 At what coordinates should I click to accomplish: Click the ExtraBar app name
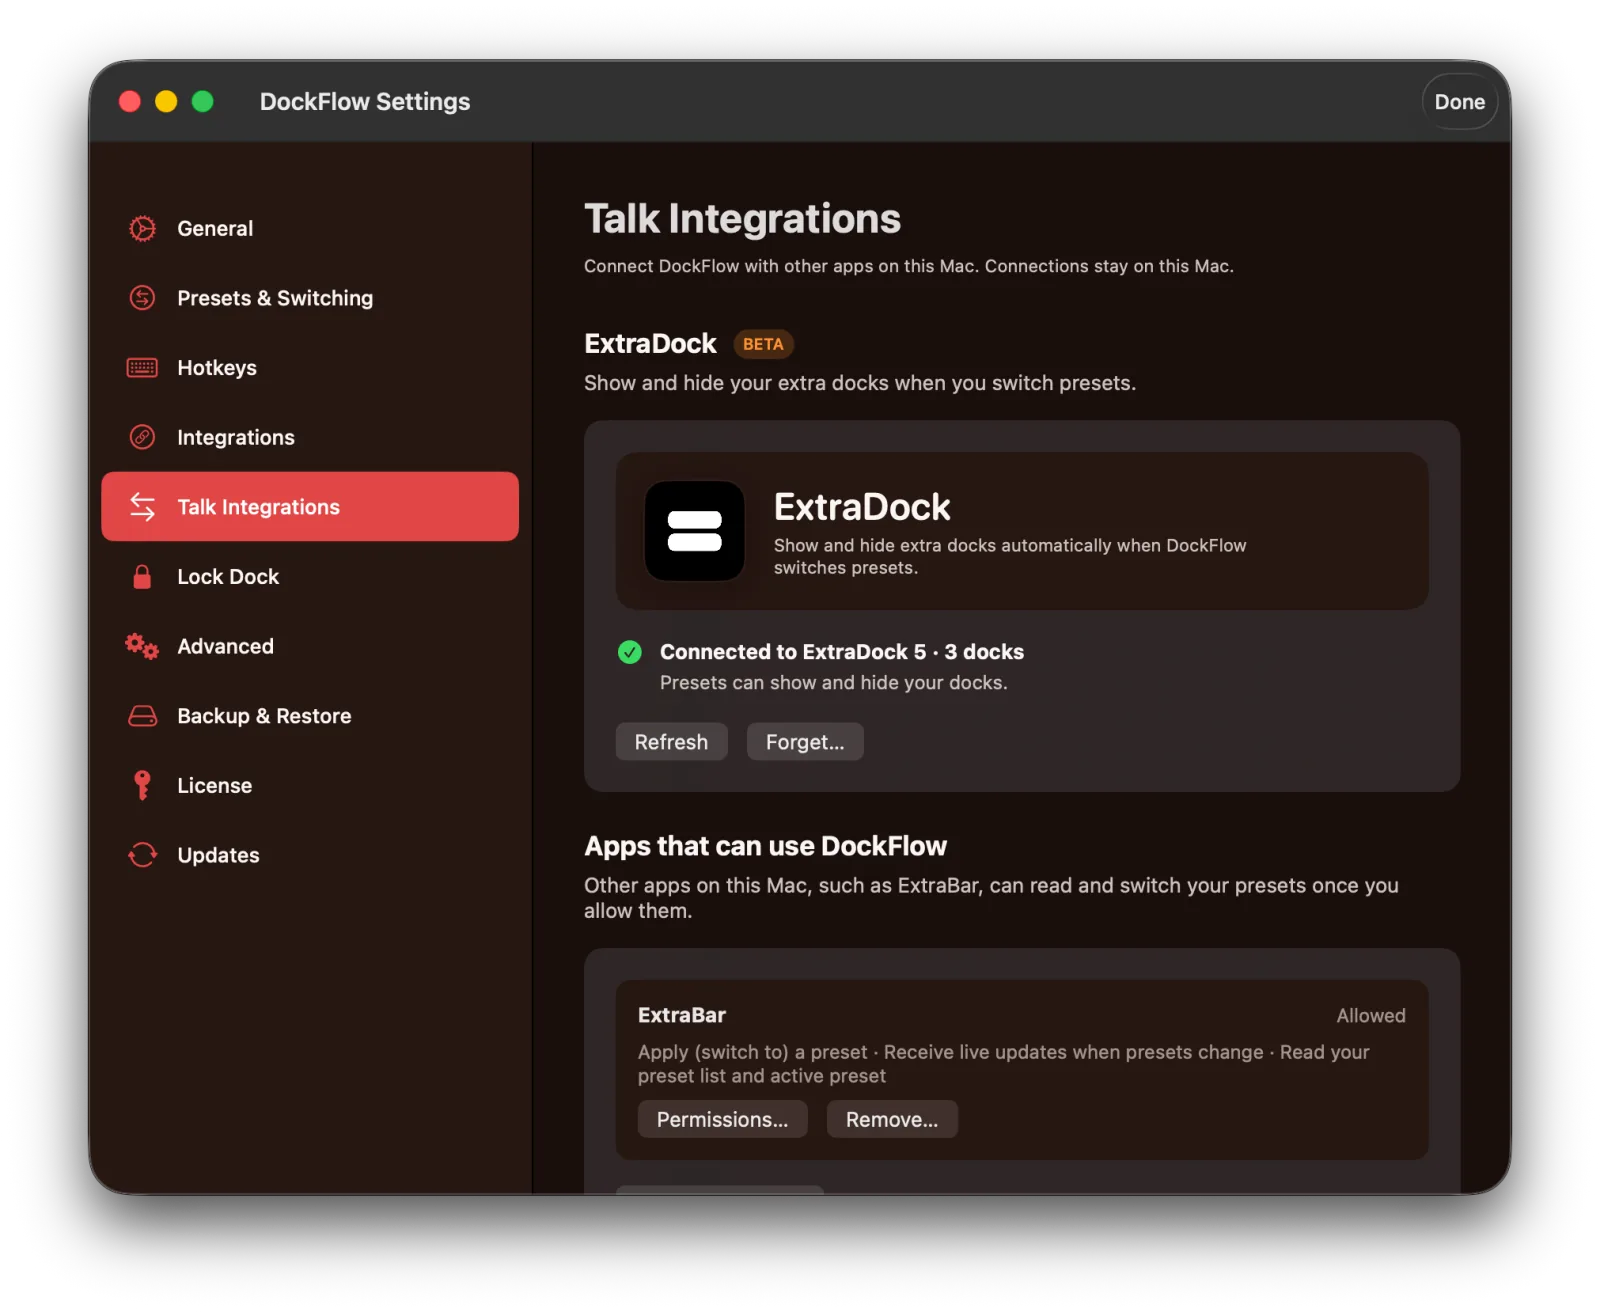pos(682,1015)
